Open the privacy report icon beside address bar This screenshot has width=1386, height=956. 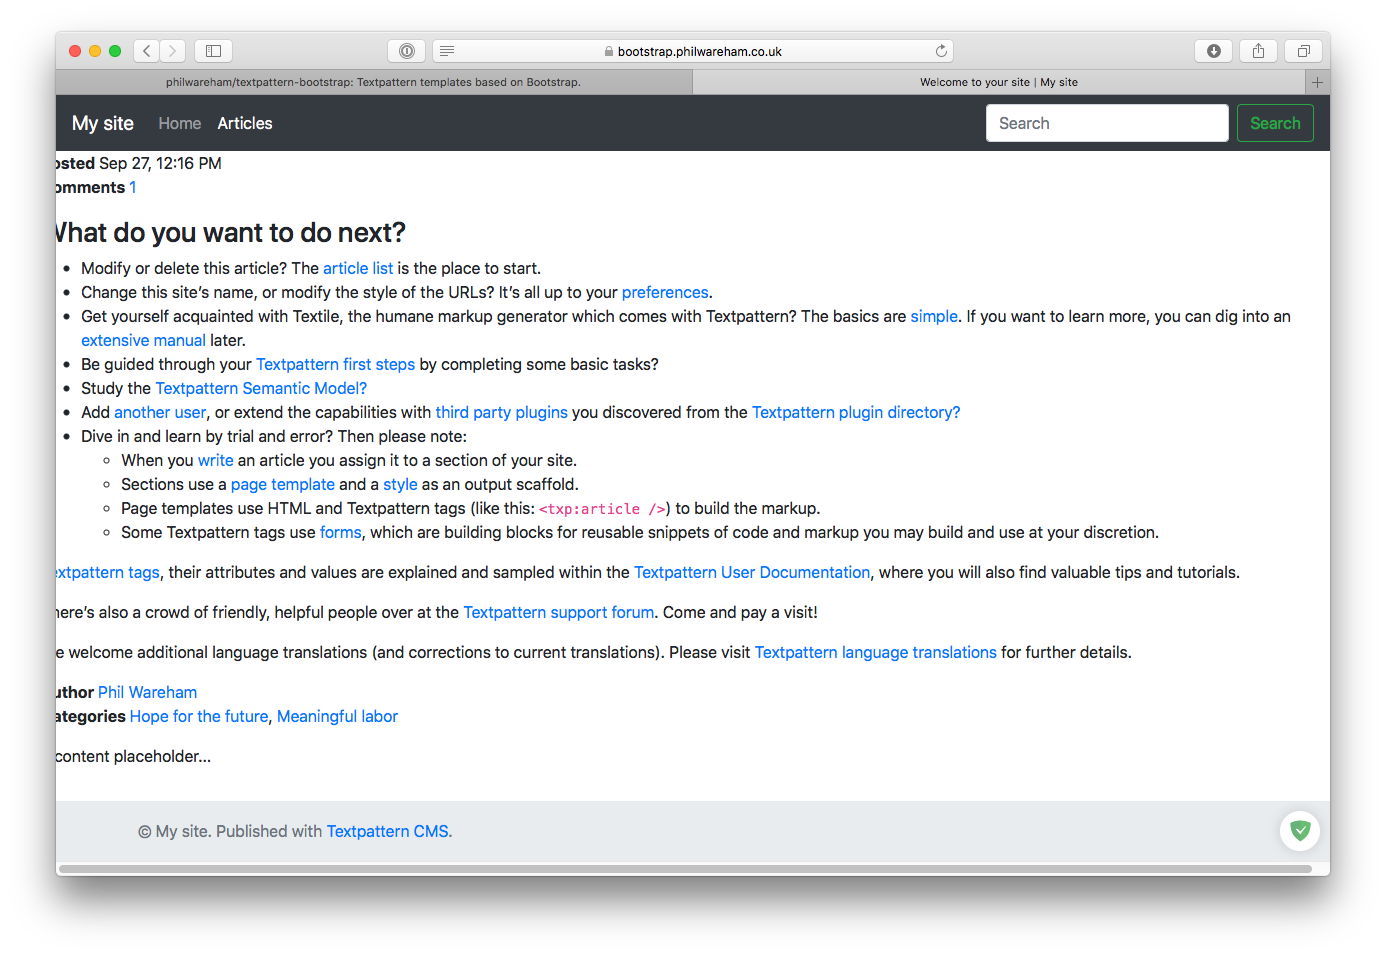click(x=407, y=51)
